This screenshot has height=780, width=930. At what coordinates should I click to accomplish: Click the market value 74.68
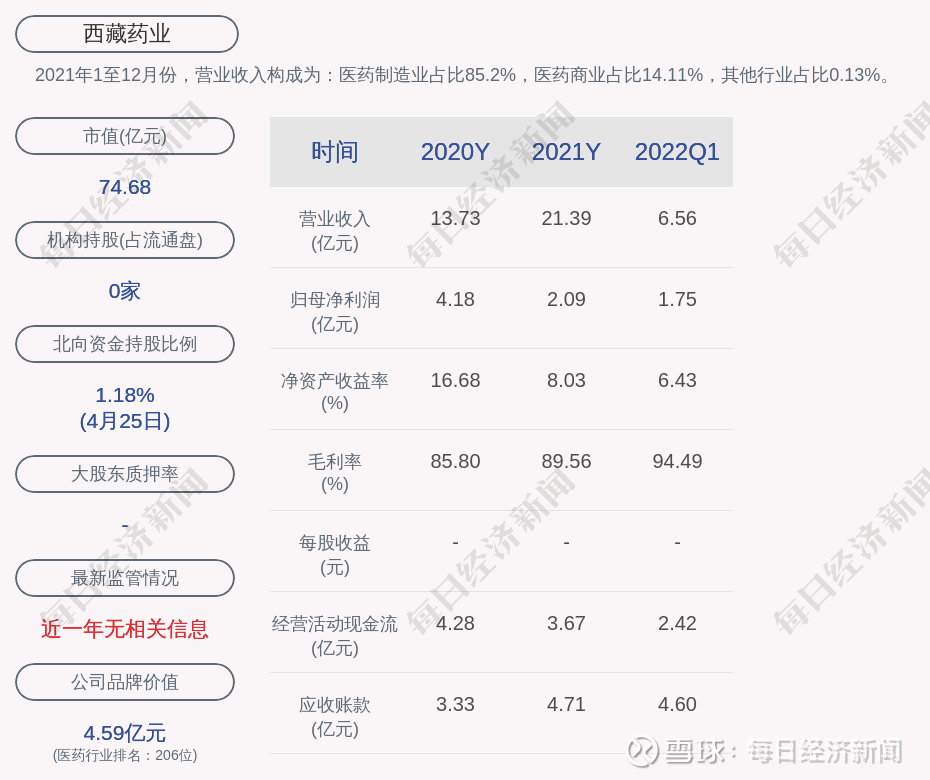125,187
